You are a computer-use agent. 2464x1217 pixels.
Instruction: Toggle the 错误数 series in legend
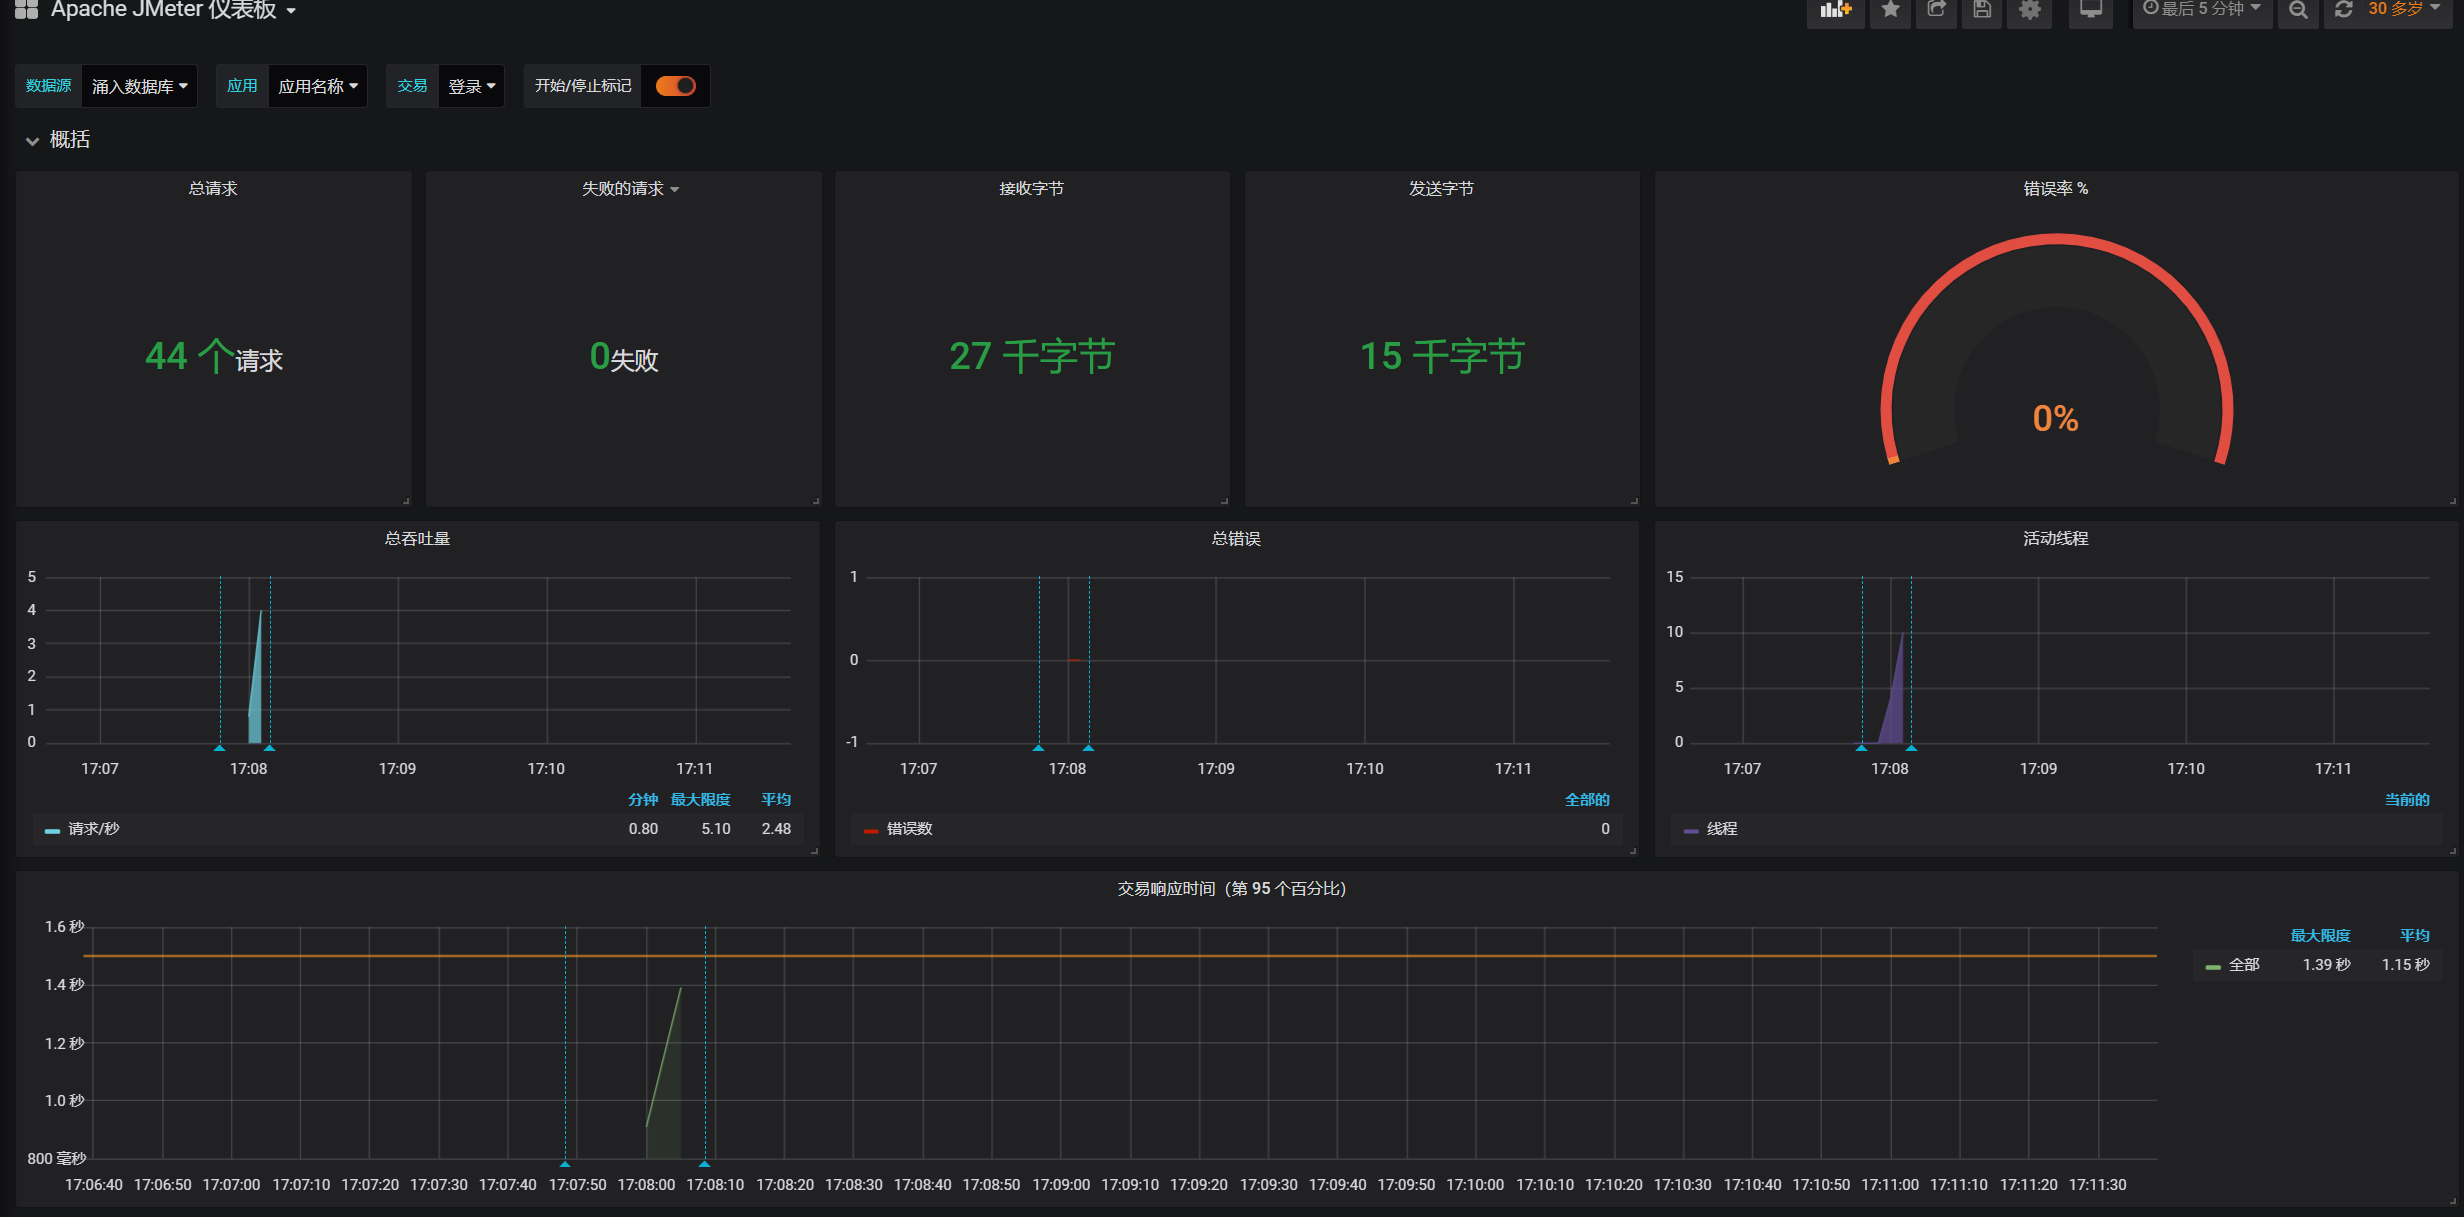coord(909,829)
